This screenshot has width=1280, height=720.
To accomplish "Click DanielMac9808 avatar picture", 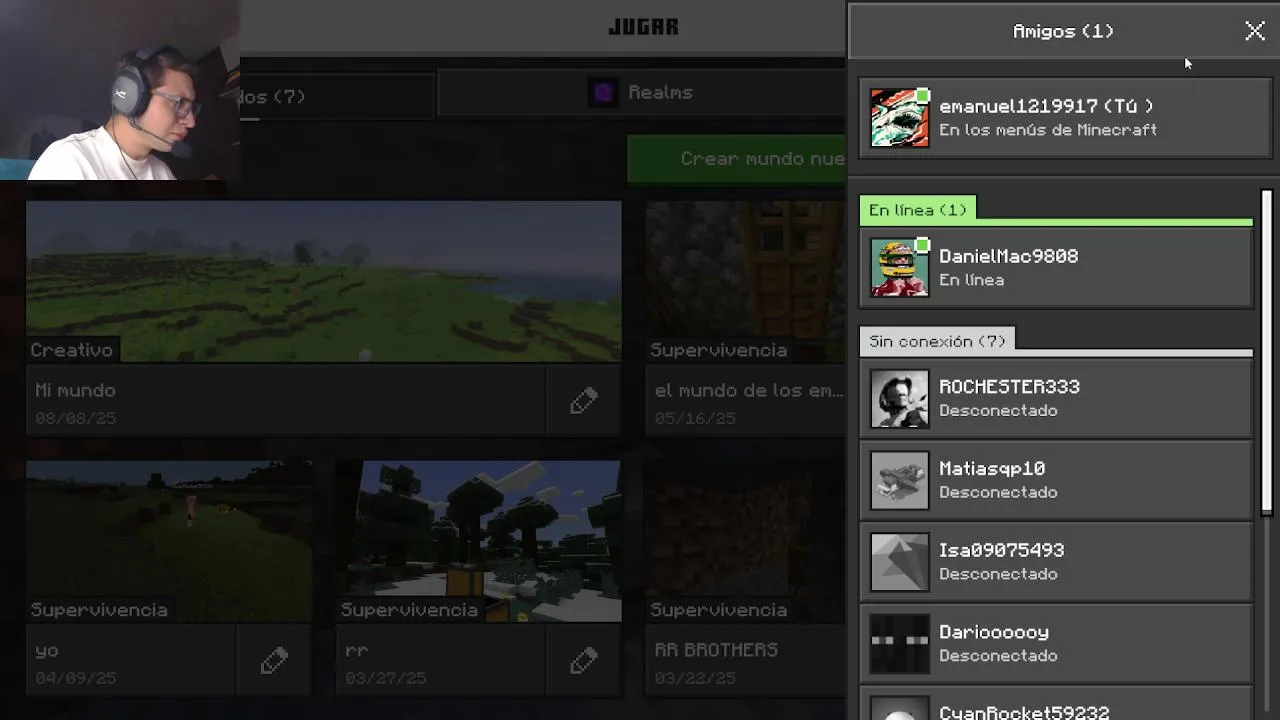I will click(899, 268).
